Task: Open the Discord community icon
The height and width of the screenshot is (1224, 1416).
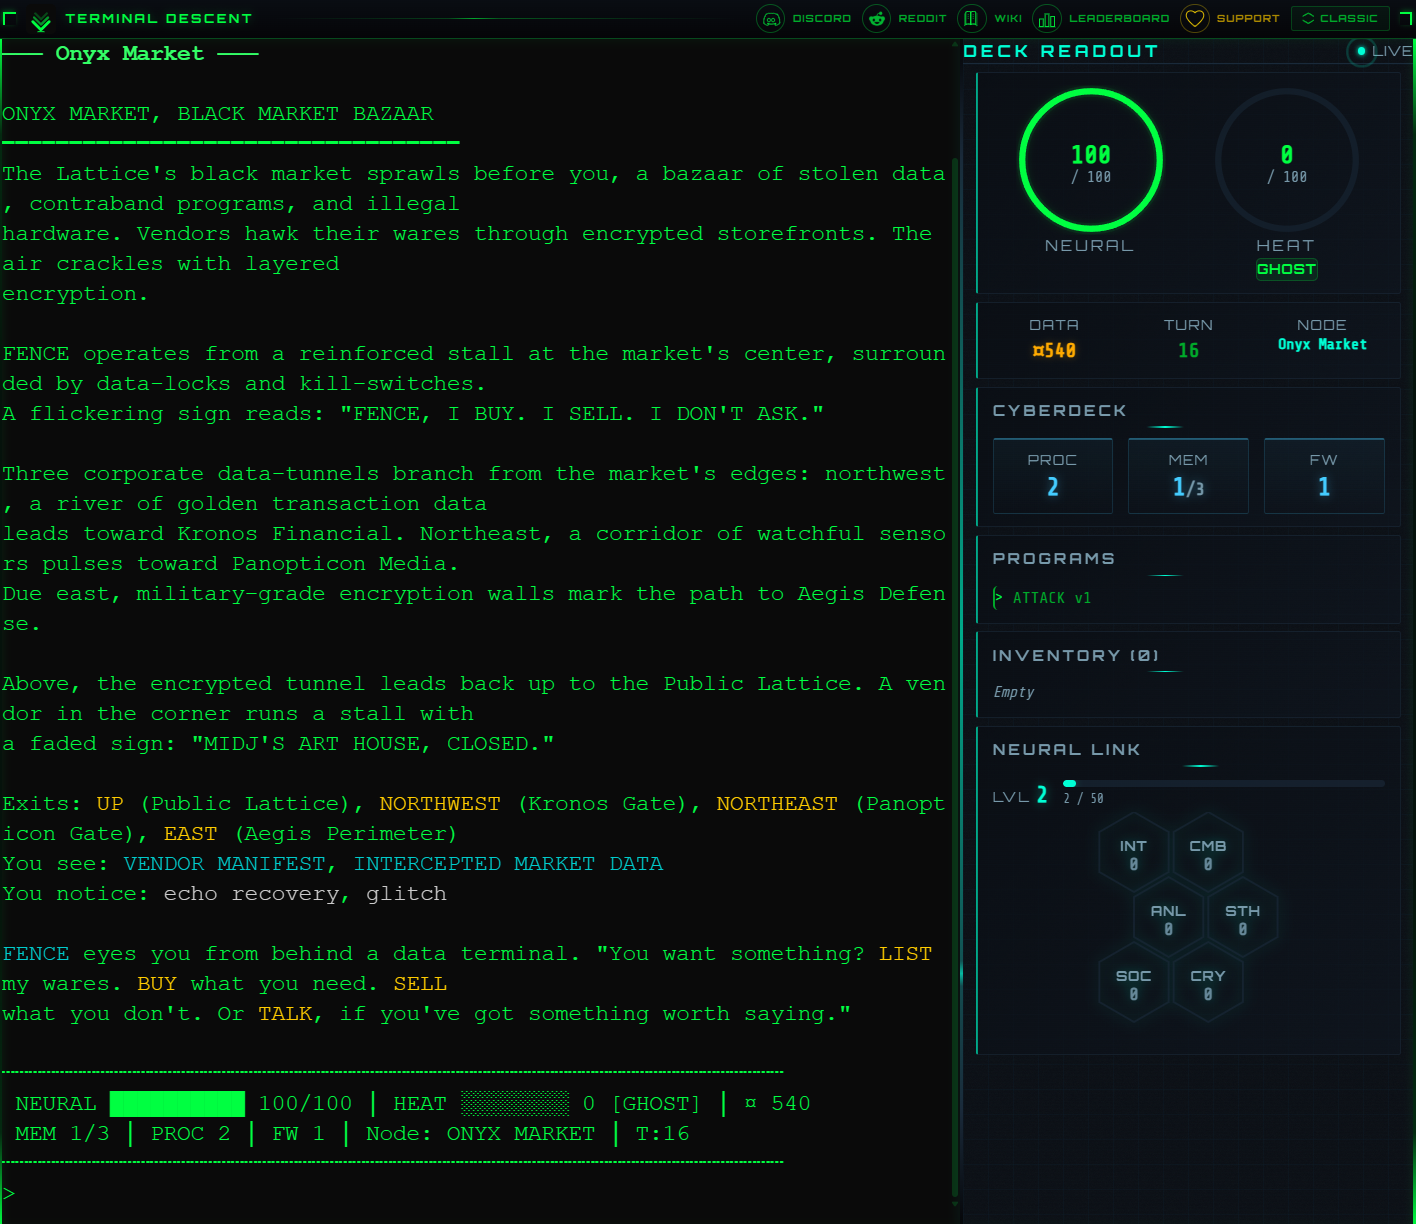Action: pyautogui.click(x=770, y=18)
